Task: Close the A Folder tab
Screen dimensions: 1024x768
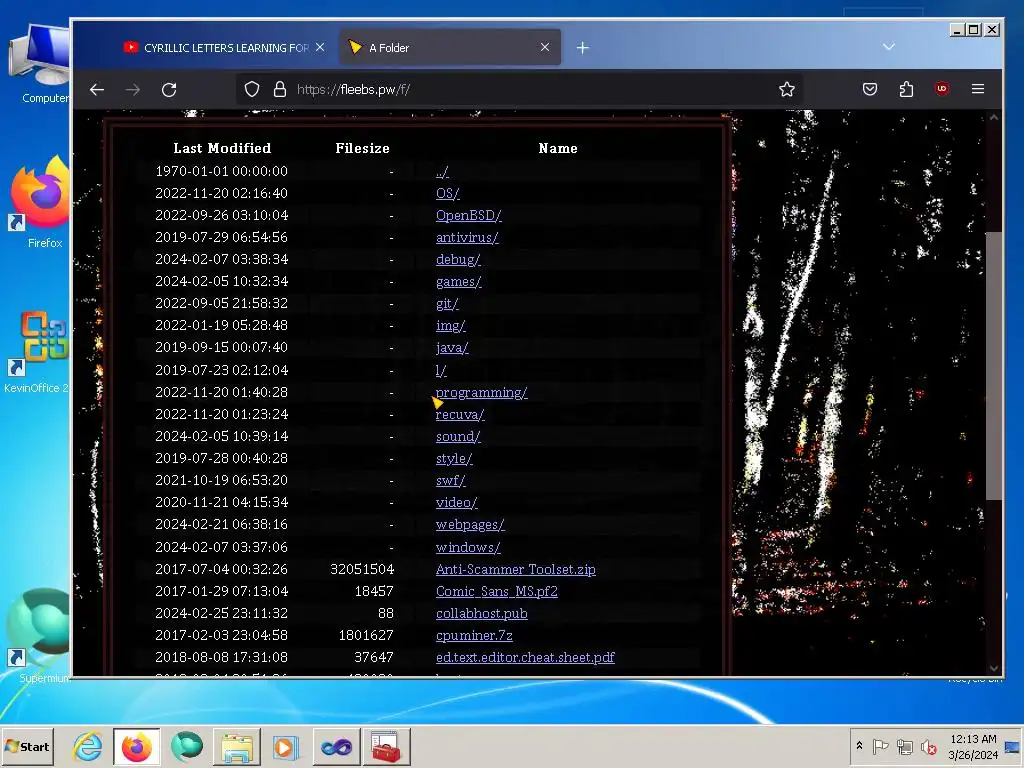Action: click(545, 47)
